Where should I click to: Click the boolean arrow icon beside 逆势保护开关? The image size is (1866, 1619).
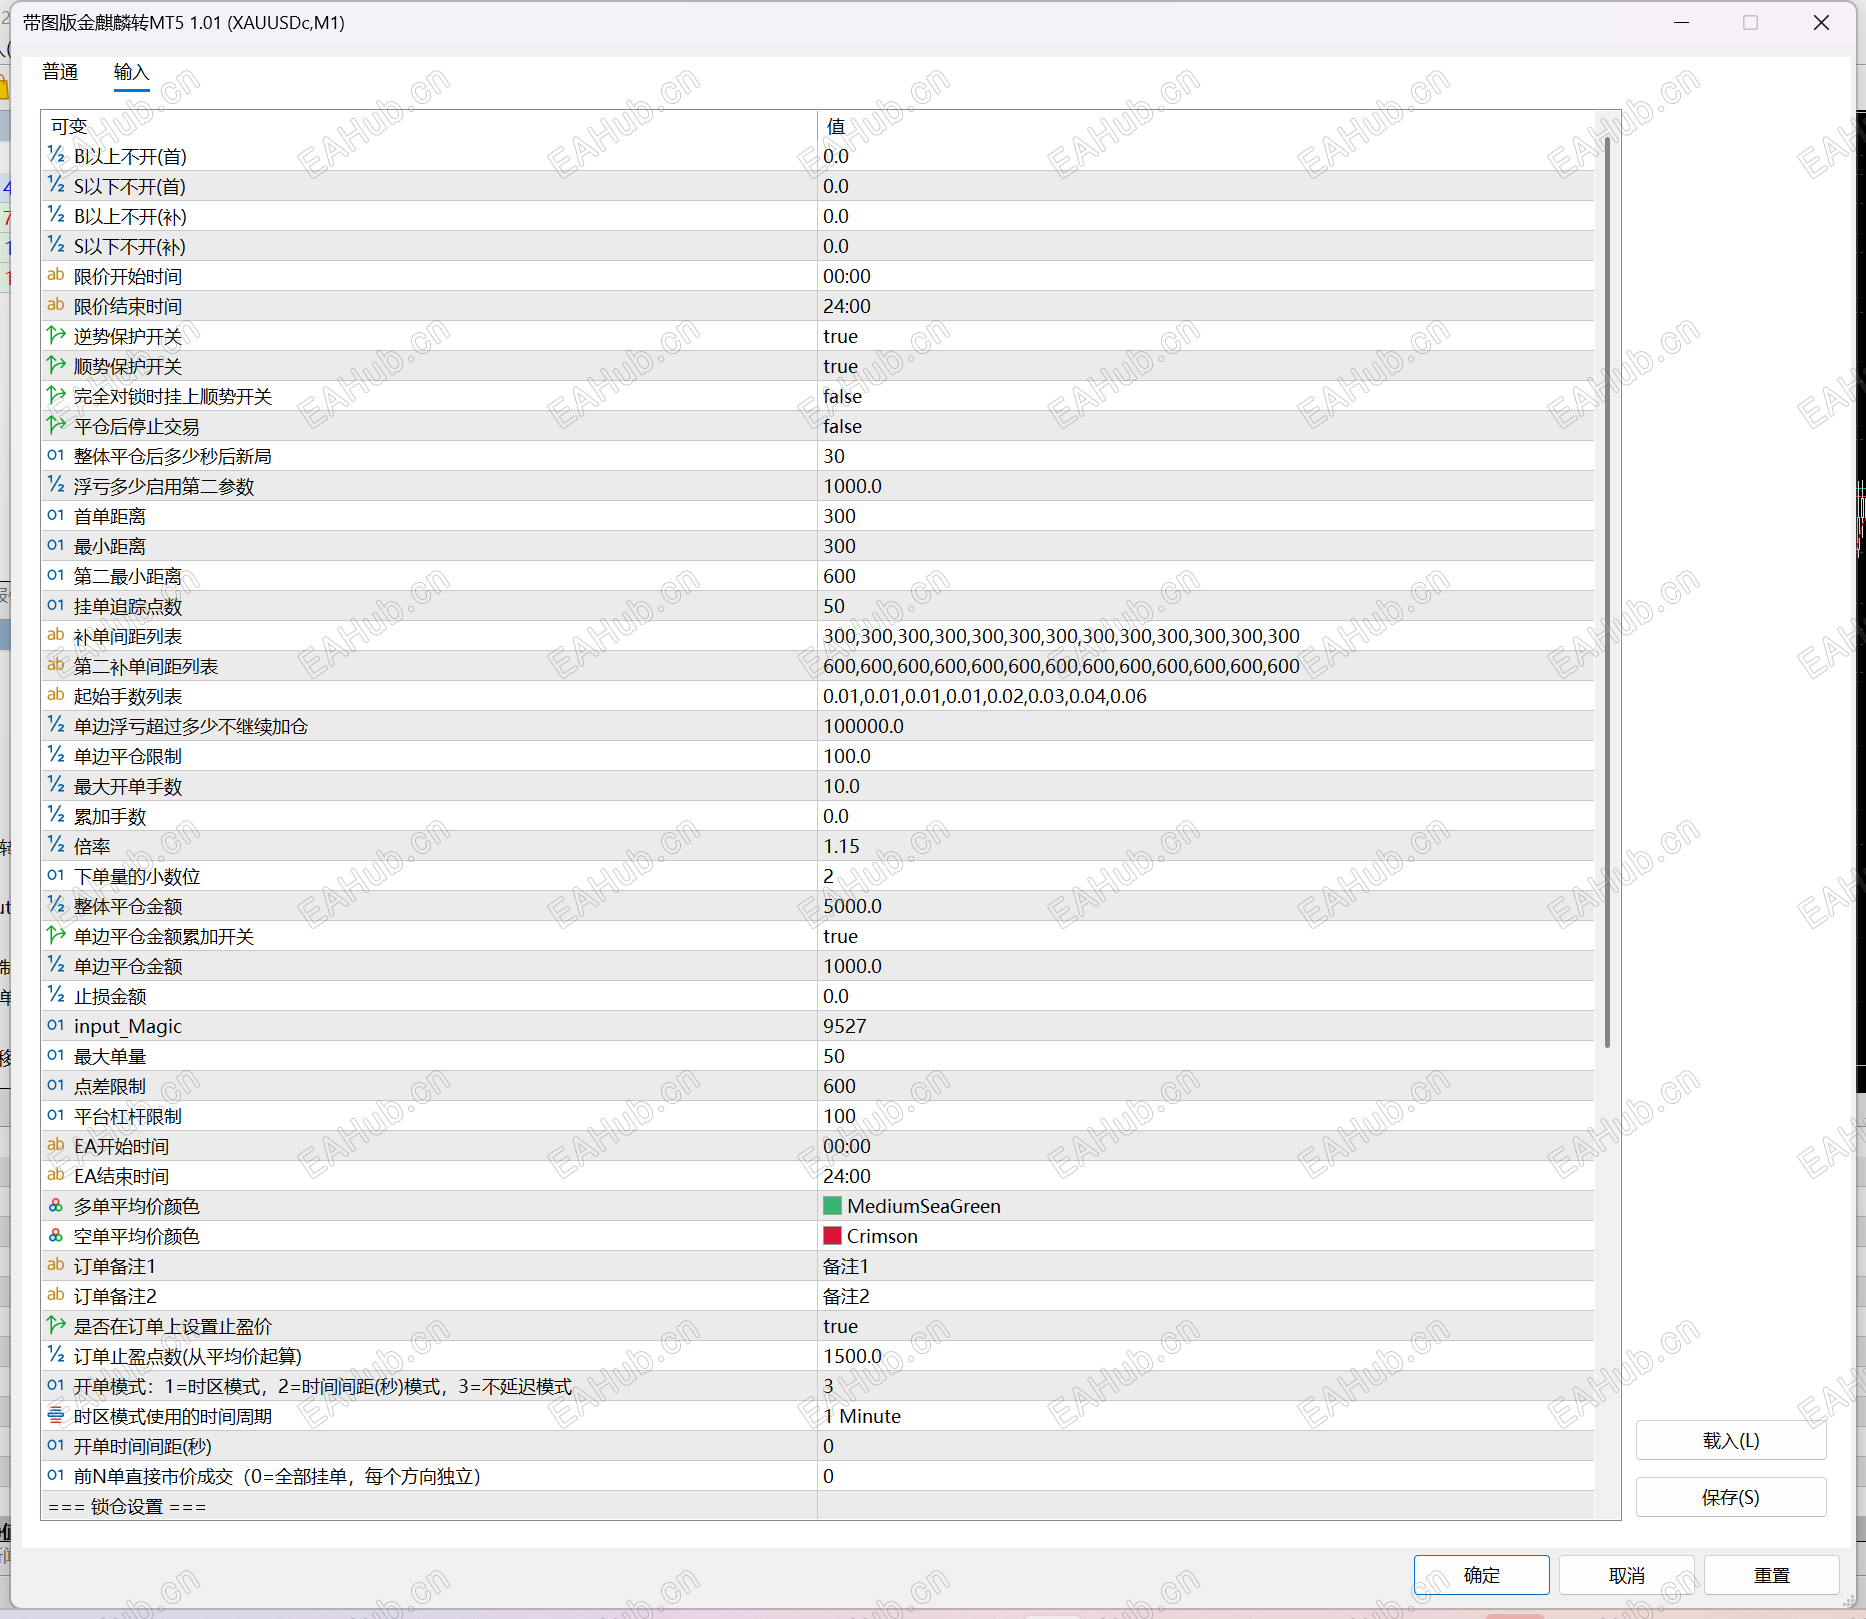point(56,336)
